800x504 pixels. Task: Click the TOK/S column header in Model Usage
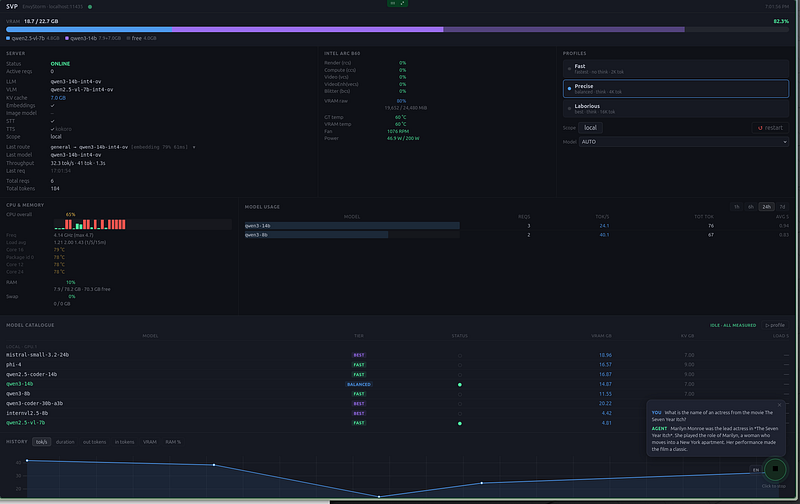pos(602,217)
